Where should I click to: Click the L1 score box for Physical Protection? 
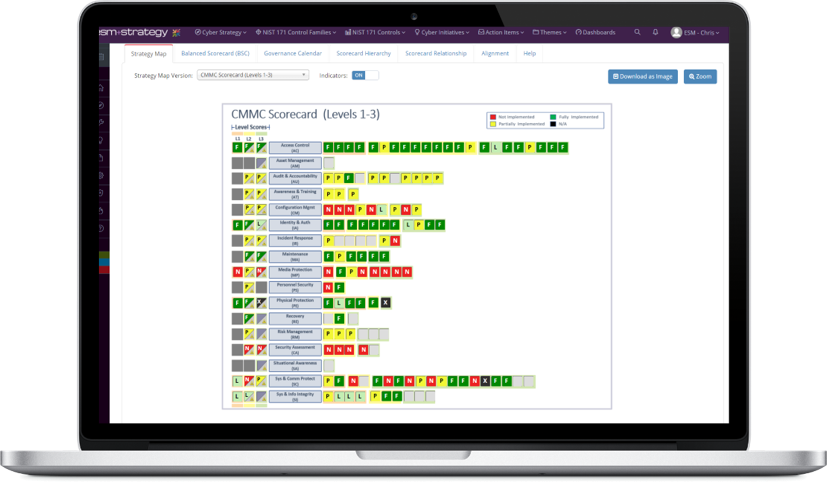(237, 303)
